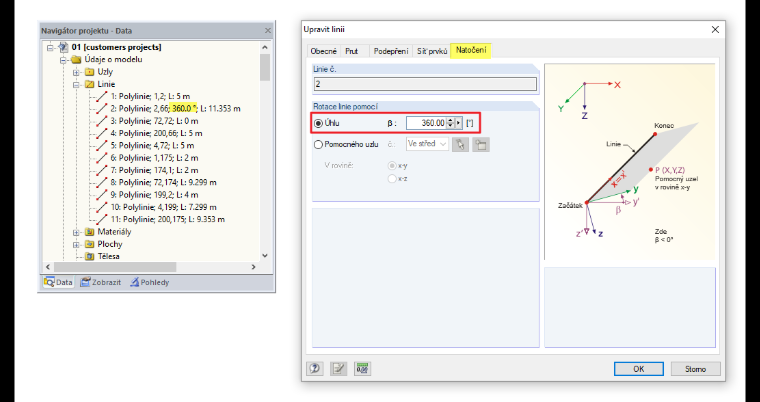
Task: Click the navigator scroll up arrow
Action: click(x=265, y=48)
